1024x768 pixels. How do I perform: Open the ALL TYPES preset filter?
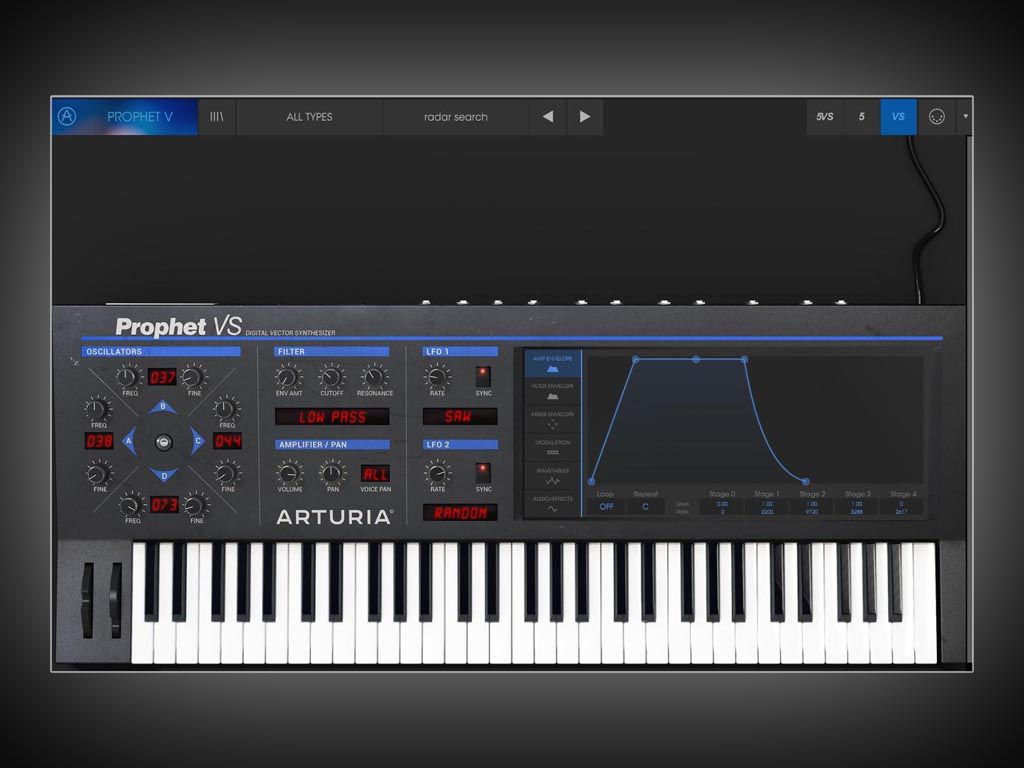tap(309, 117)
